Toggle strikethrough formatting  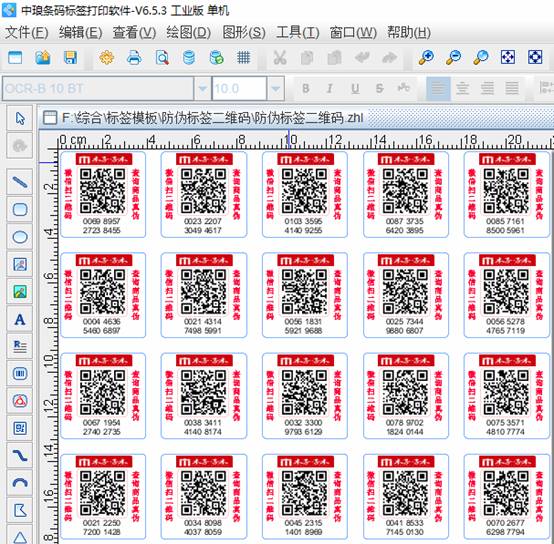point(379,88)
